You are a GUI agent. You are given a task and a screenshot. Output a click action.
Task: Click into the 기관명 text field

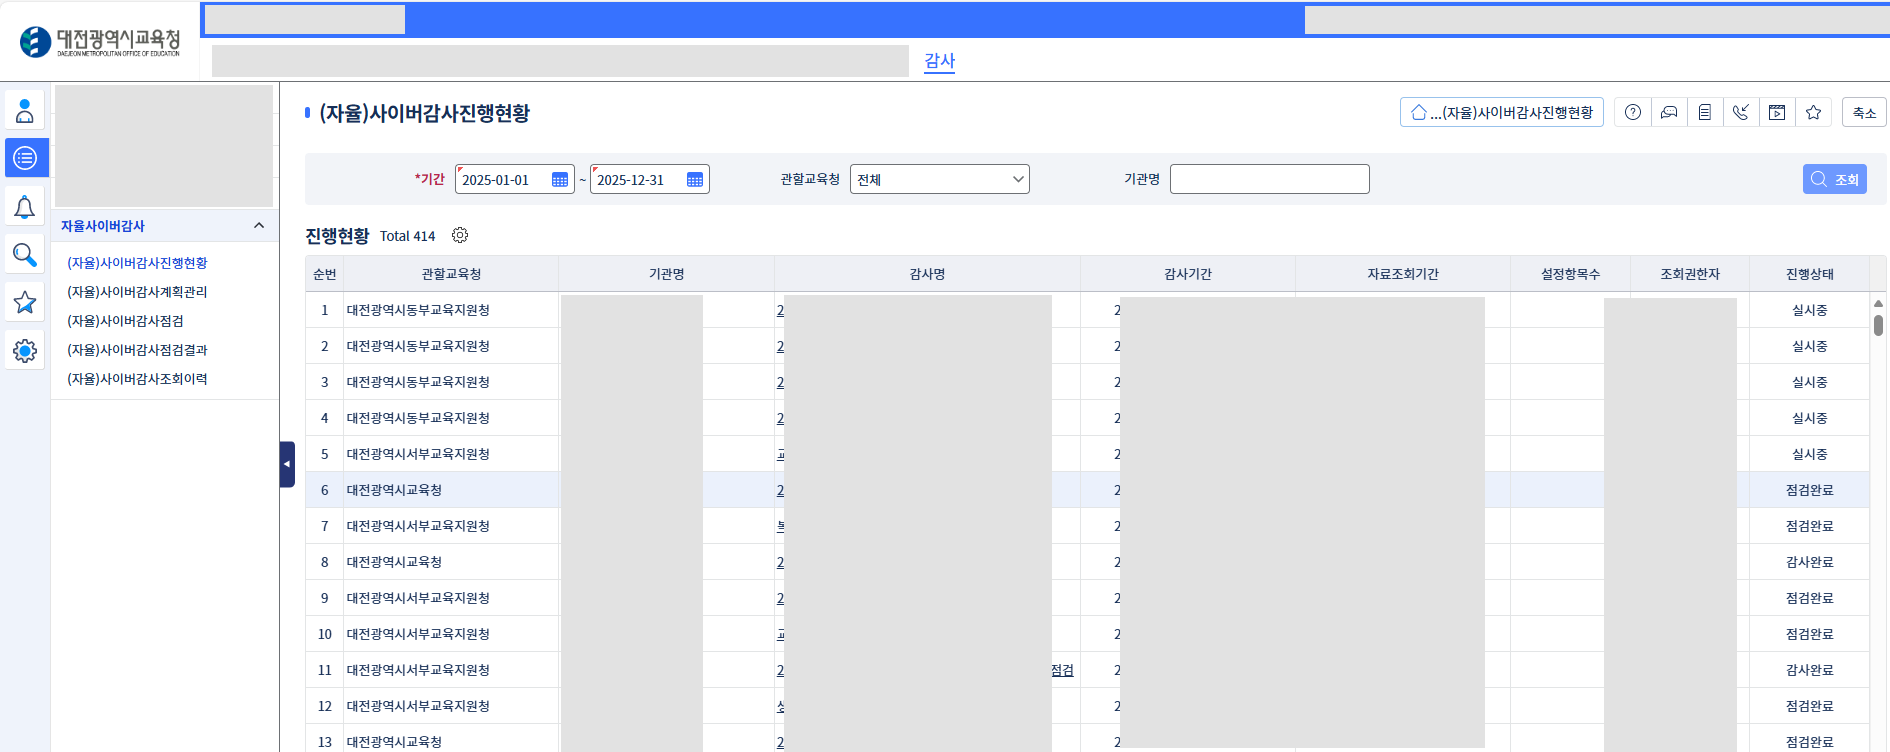1269,180
